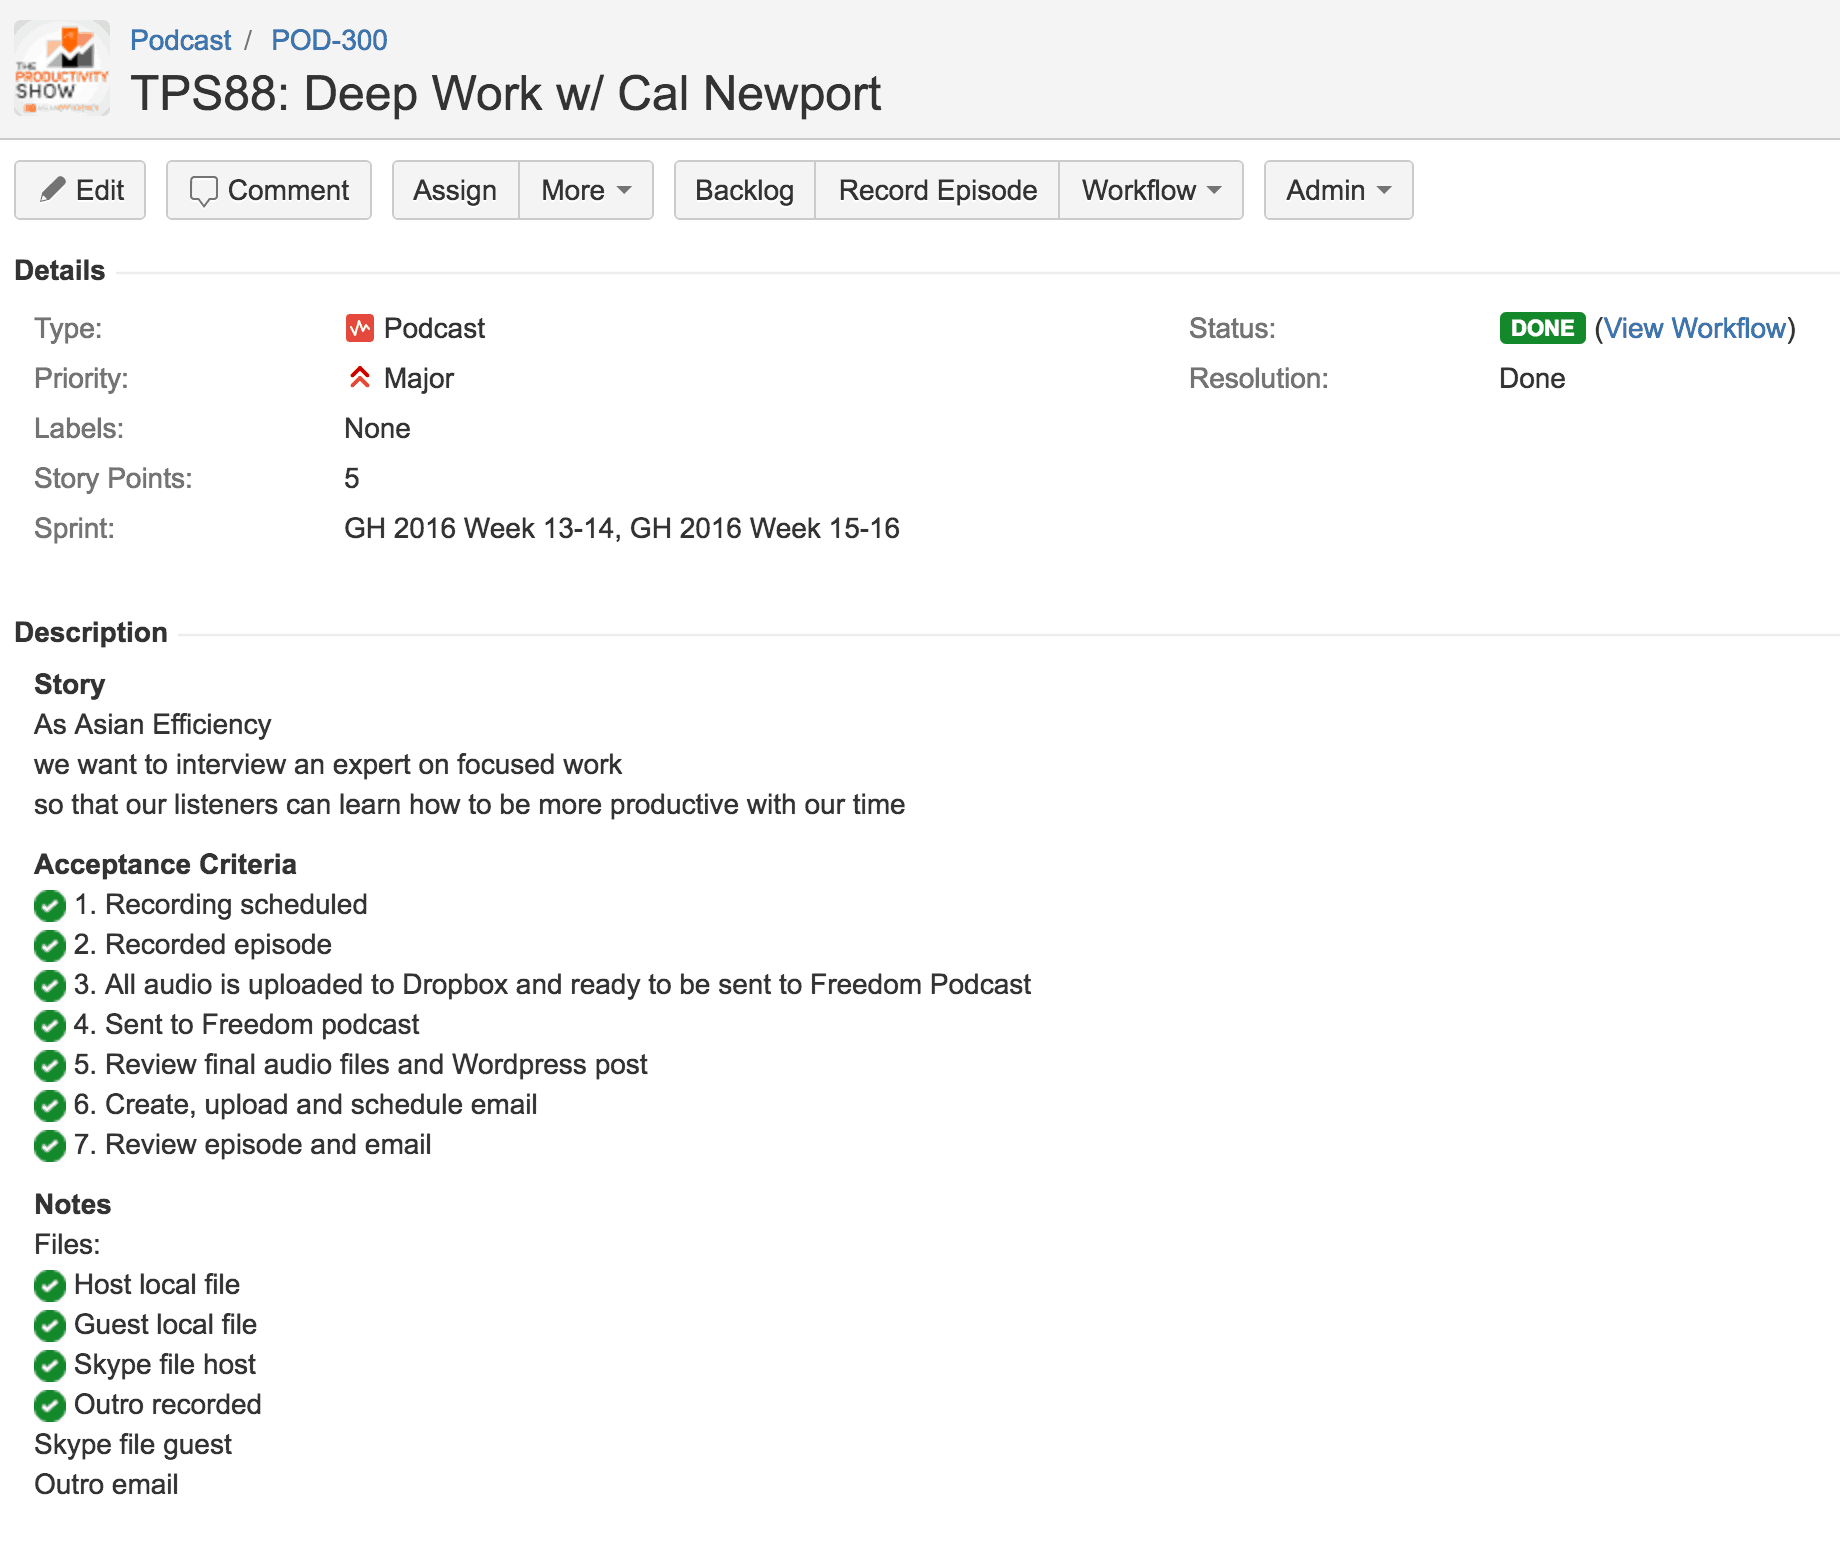Screen dimensions: 1840x1542
Task: Click the check icon beside Recorded episode
Action: click(50, 945)
